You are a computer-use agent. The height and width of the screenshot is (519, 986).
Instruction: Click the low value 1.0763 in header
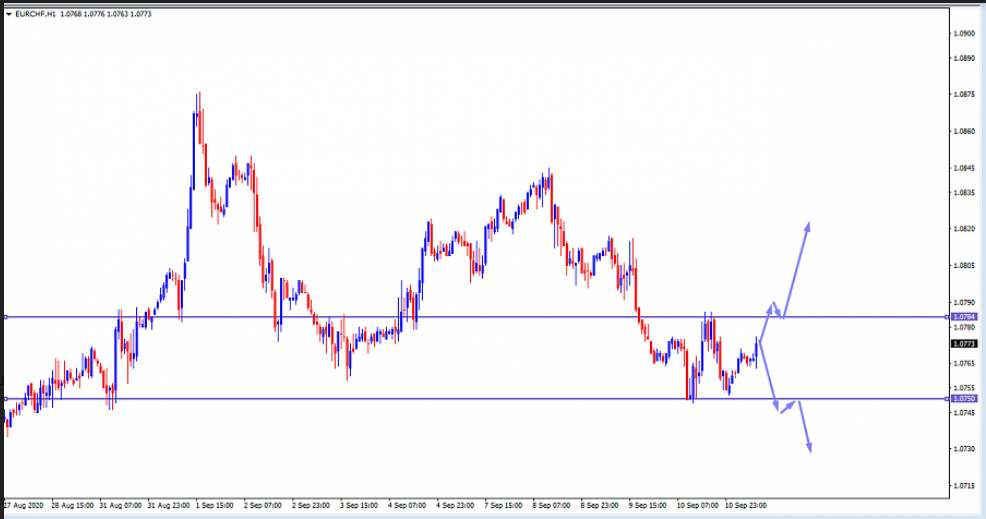(x=117, y=14)
